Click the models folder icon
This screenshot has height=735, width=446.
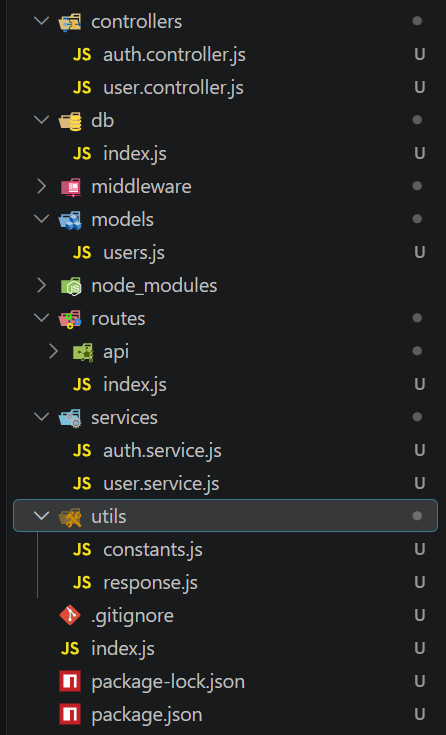pos(70,220)
